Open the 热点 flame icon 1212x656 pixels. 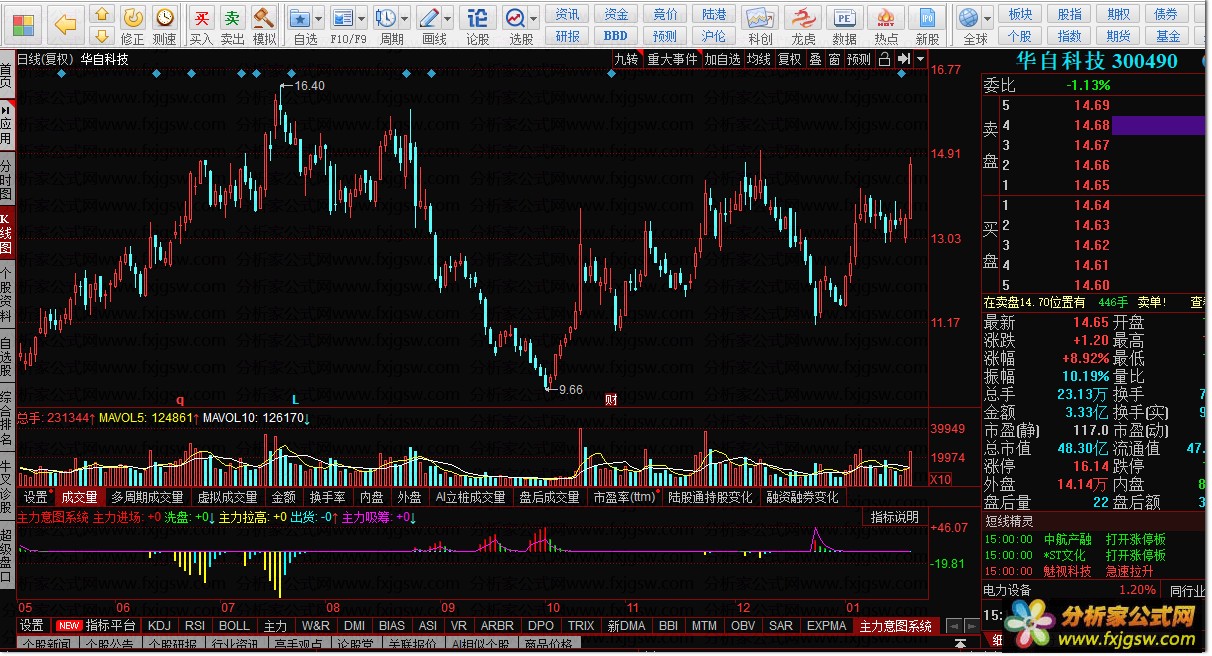tap(886, 17)
